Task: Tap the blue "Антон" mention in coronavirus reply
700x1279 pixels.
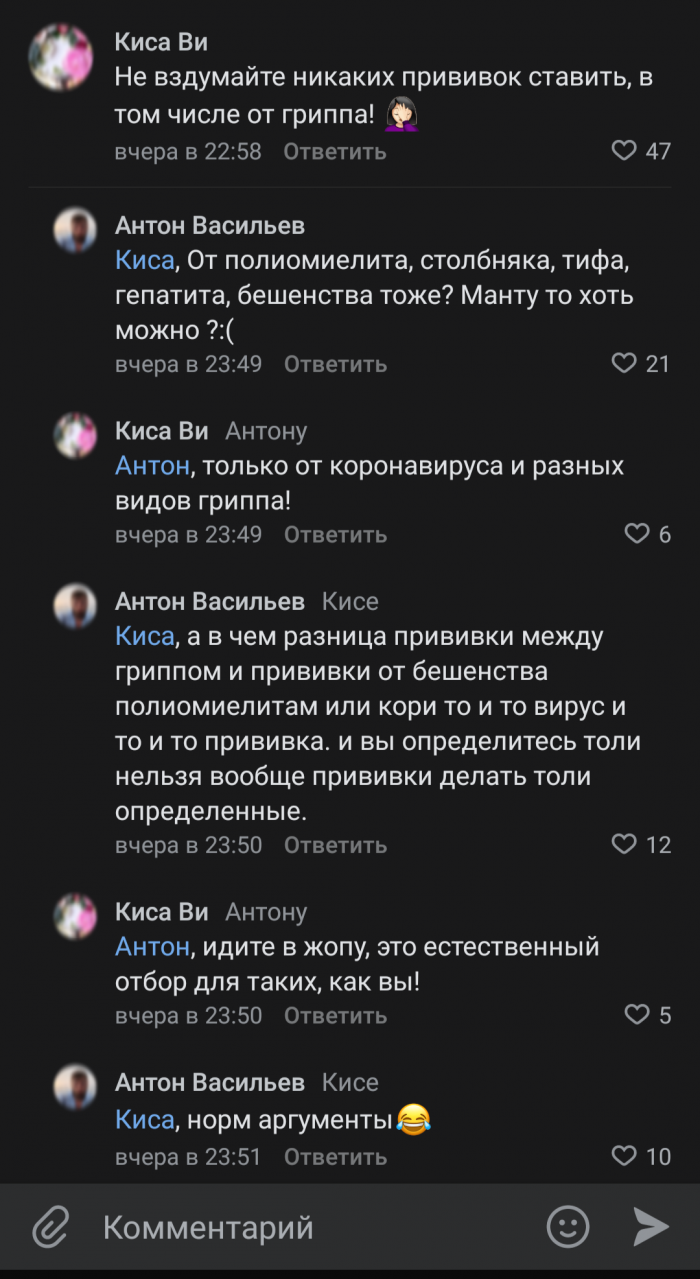Action: [x=152, y=466]
